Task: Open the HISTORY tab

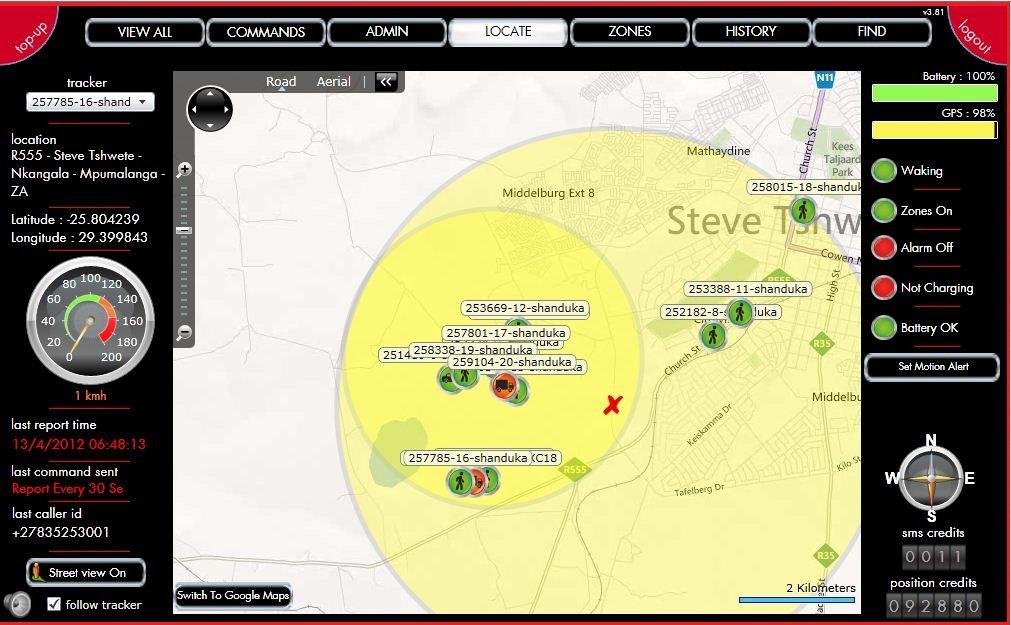Action: point(750,32)
